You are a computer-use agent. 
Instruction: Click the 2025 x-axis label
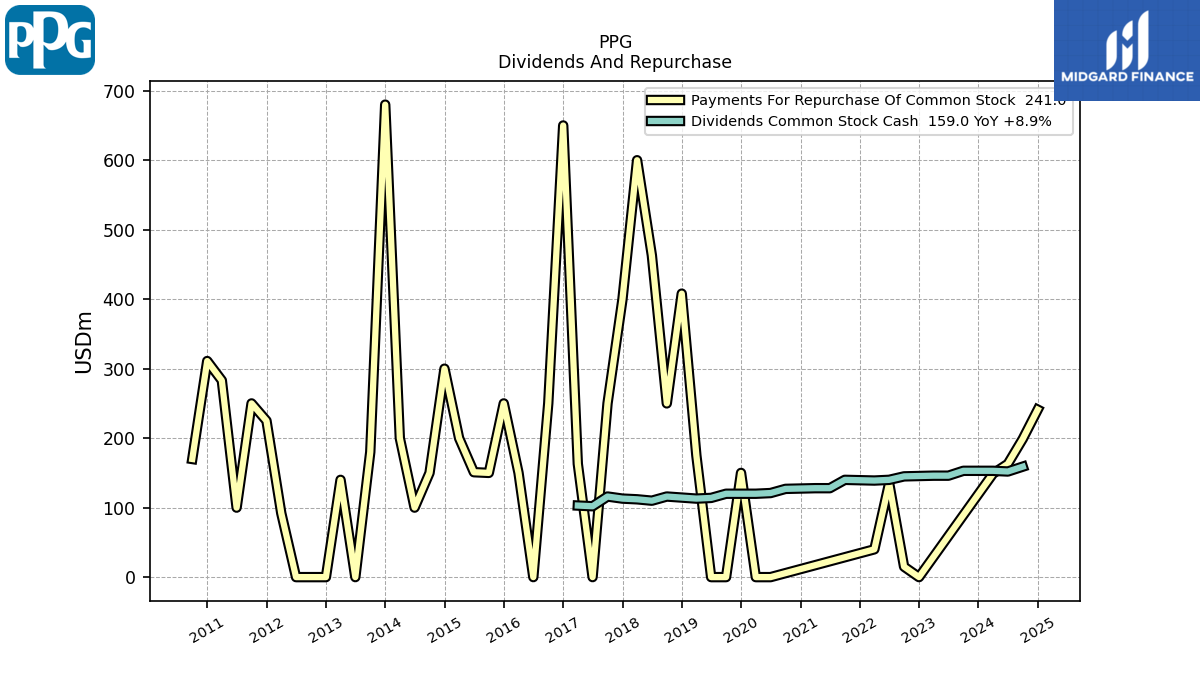pyautogui.click(x=1037, y=630)
